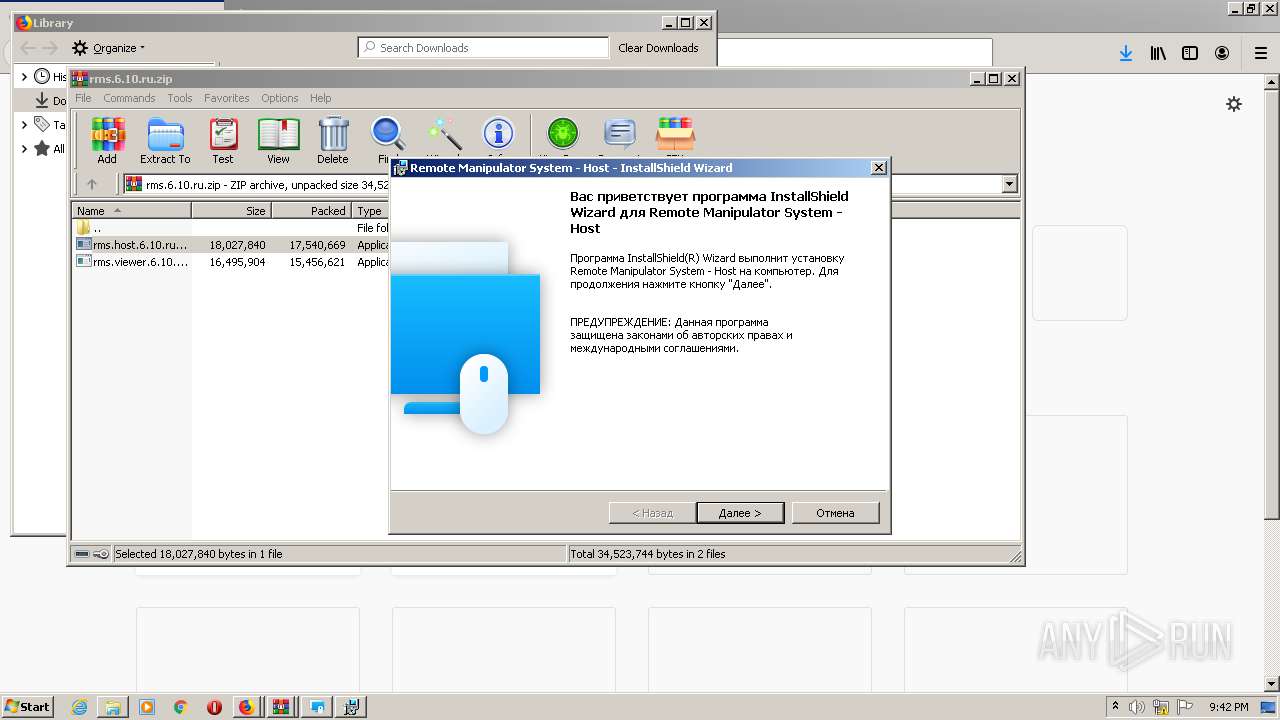This screenshot has height=720, width=1280.
Task: Sort file list by the Packed column
Action: 312,211
